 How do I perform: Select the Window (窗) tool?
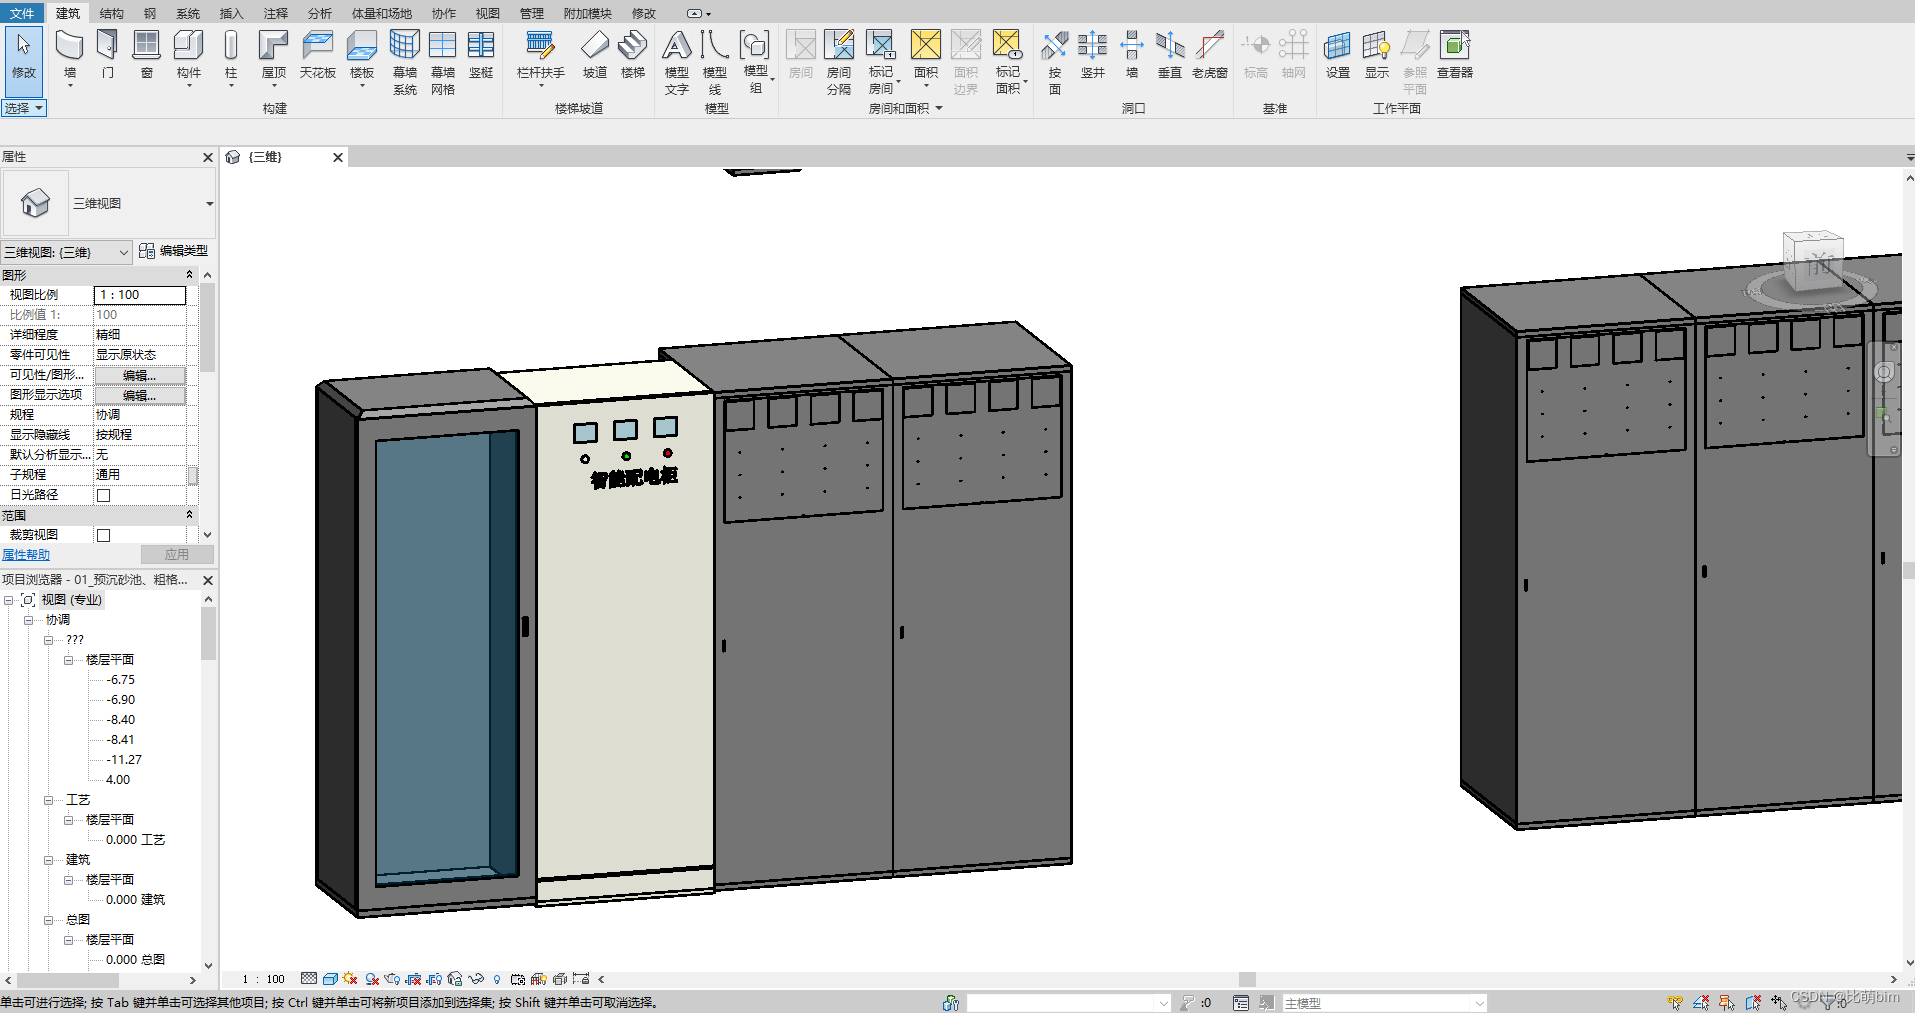click(x=146, y=56)
